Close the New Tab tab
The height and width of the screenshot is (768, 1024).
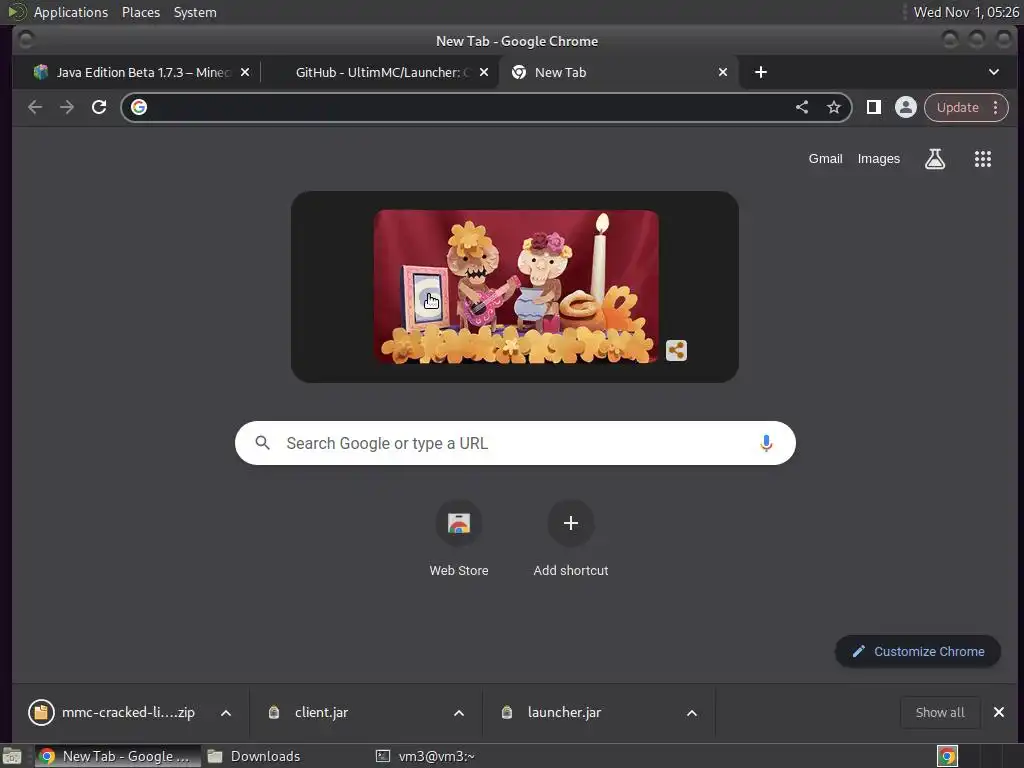click(x=723, y=72)
